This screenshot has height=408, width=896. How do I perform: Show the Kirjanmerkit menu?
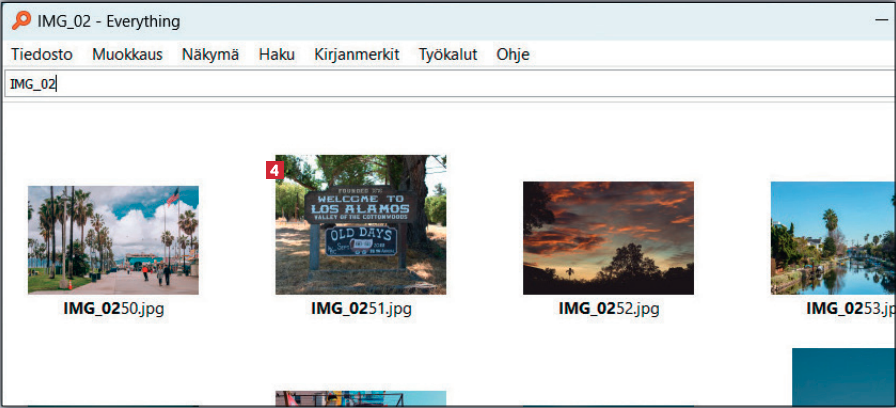[x=356, y=55]
